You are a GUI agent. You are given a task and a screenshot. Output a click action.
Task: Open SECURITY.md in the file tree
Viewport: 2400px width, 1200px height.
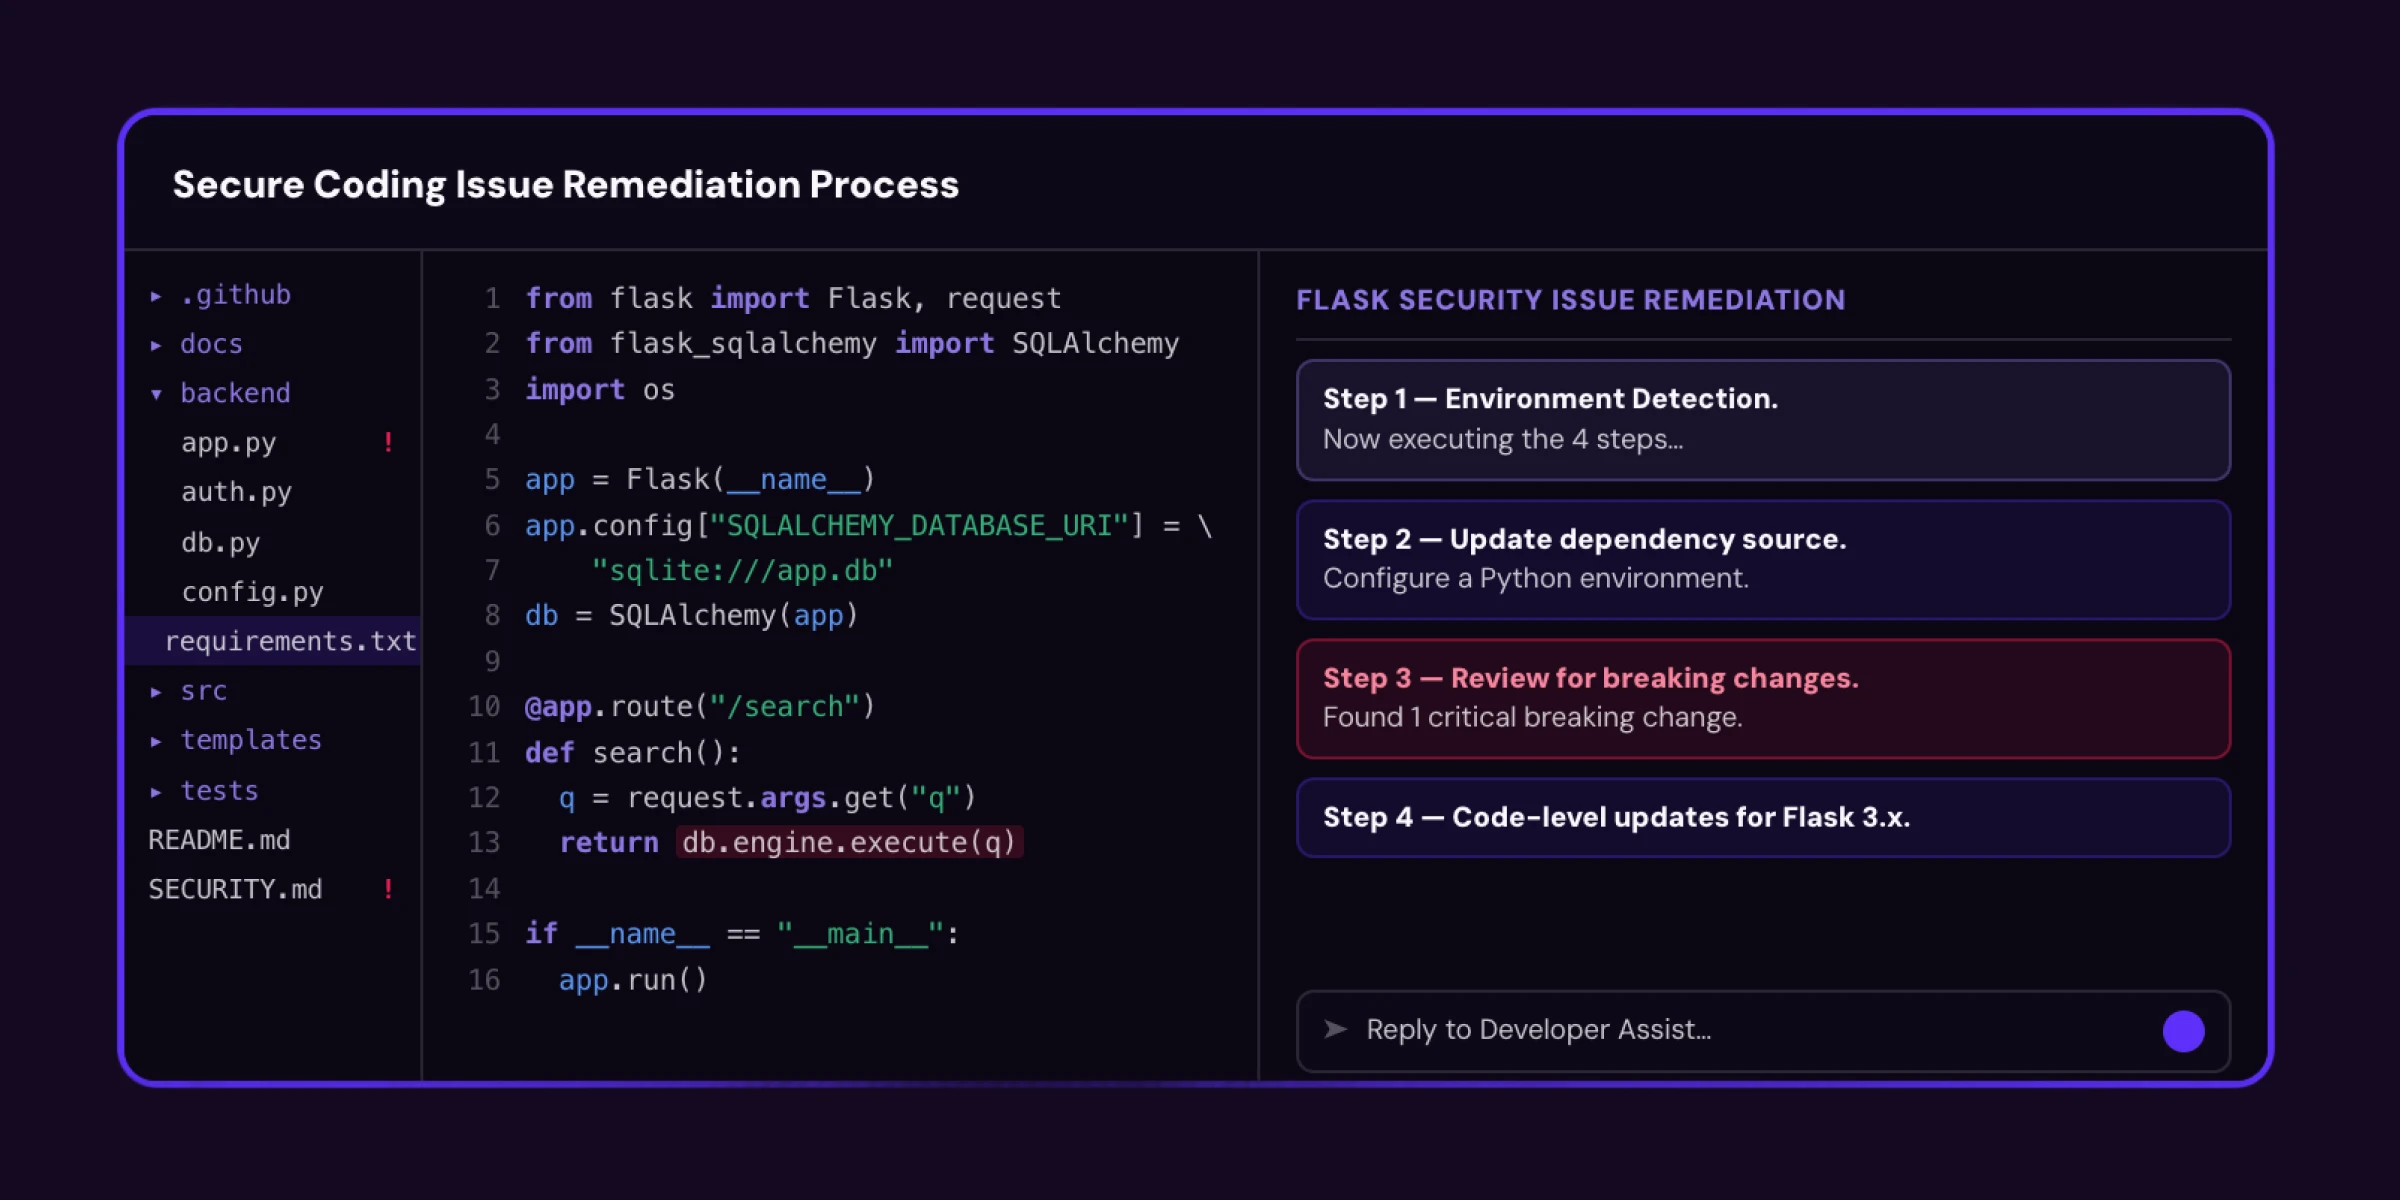click(x=235, y=889)
